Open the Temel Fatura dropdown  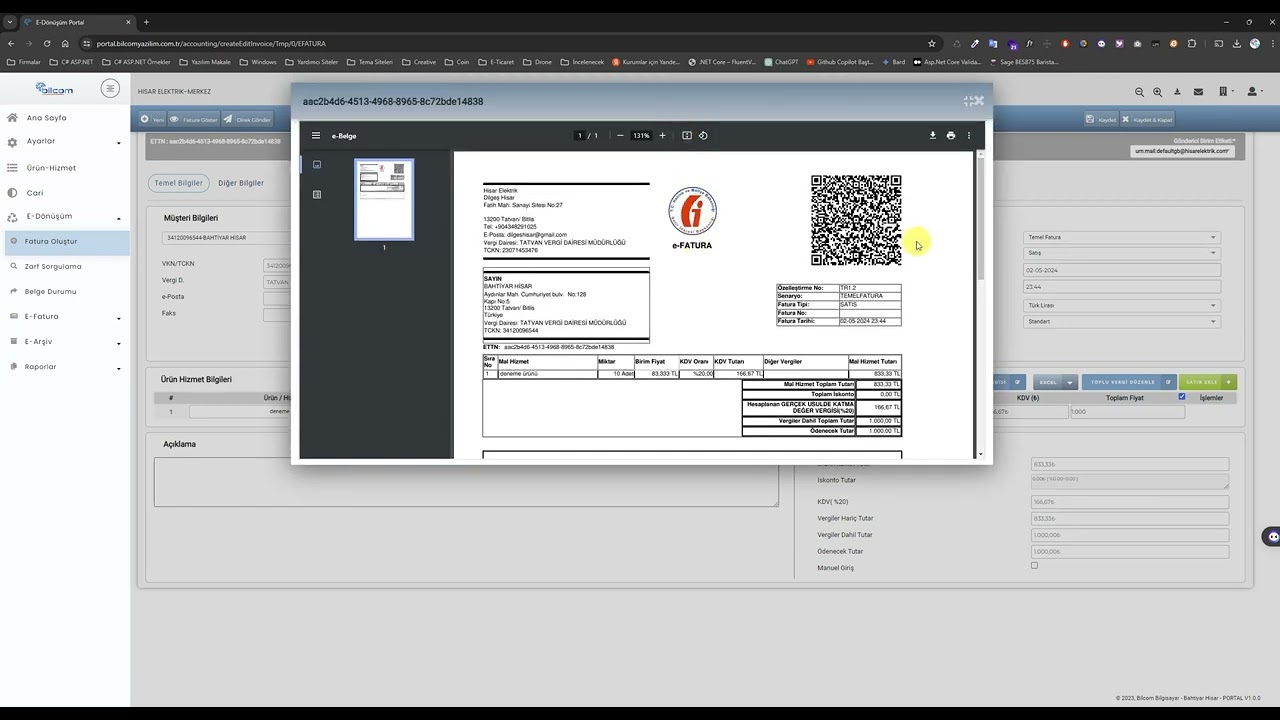(1122, 238)
